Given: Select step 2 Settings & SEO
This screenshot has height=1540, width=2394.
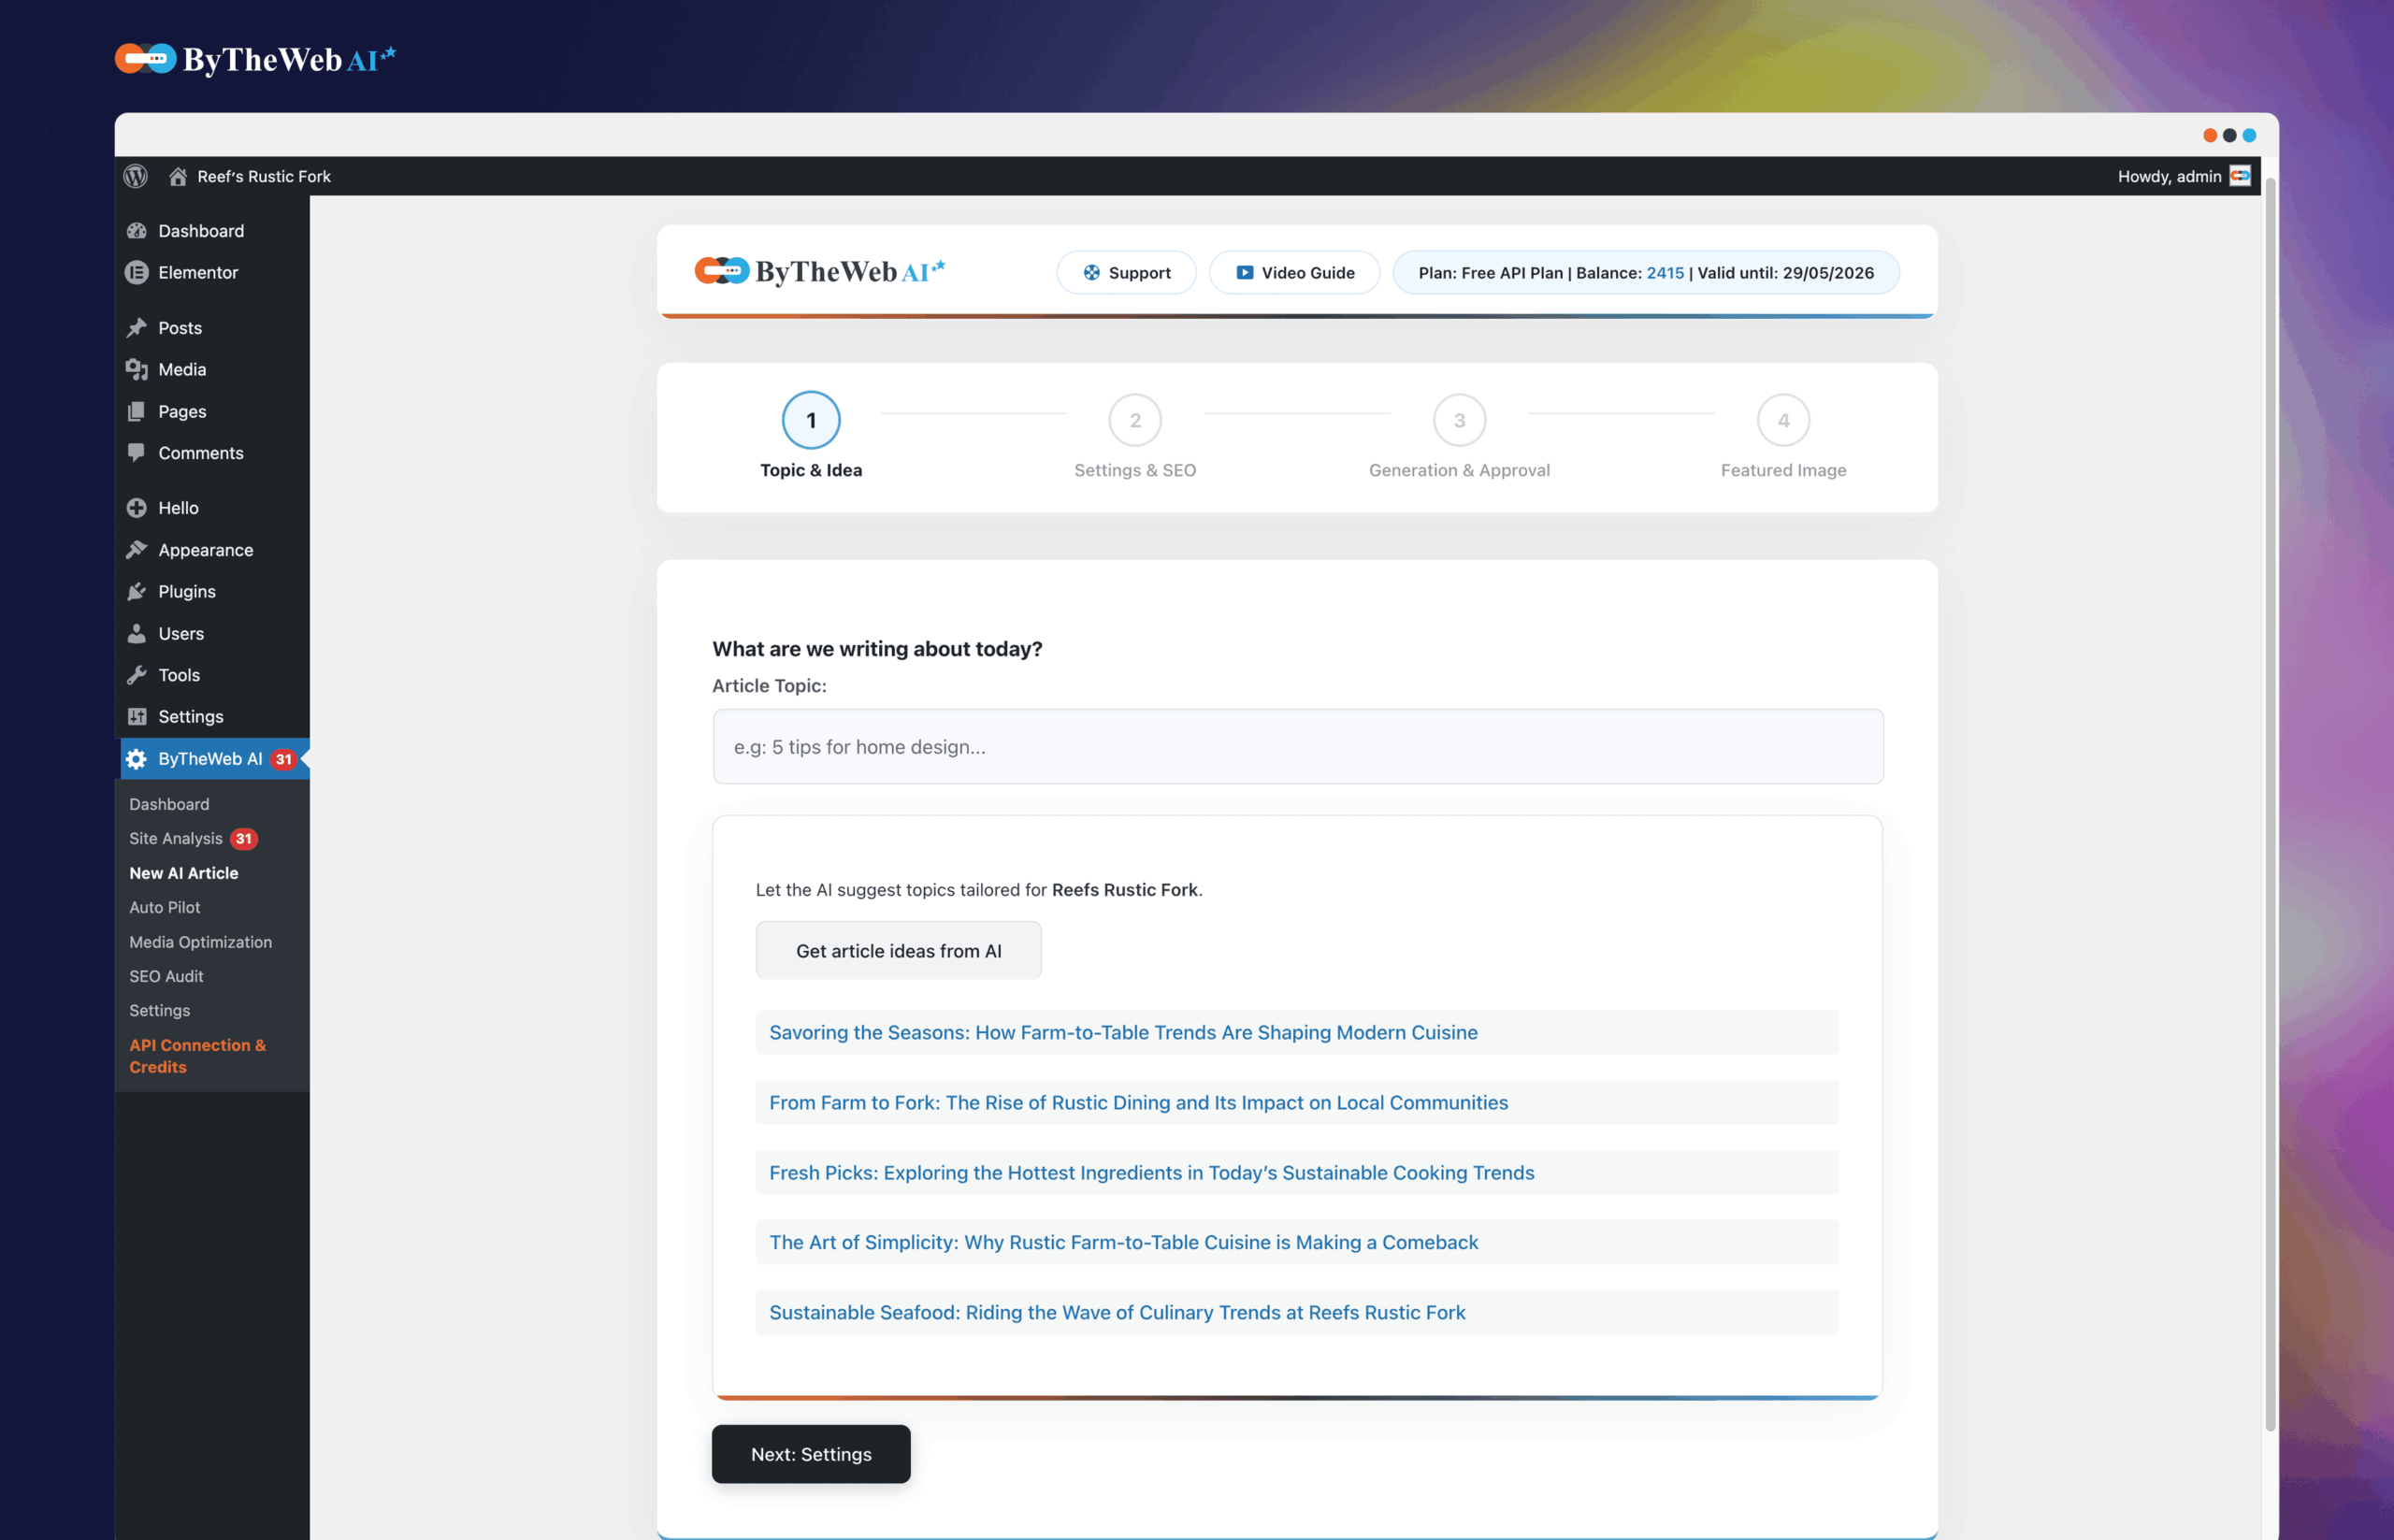Looking at the screenshot, I should coord(1135,435).
